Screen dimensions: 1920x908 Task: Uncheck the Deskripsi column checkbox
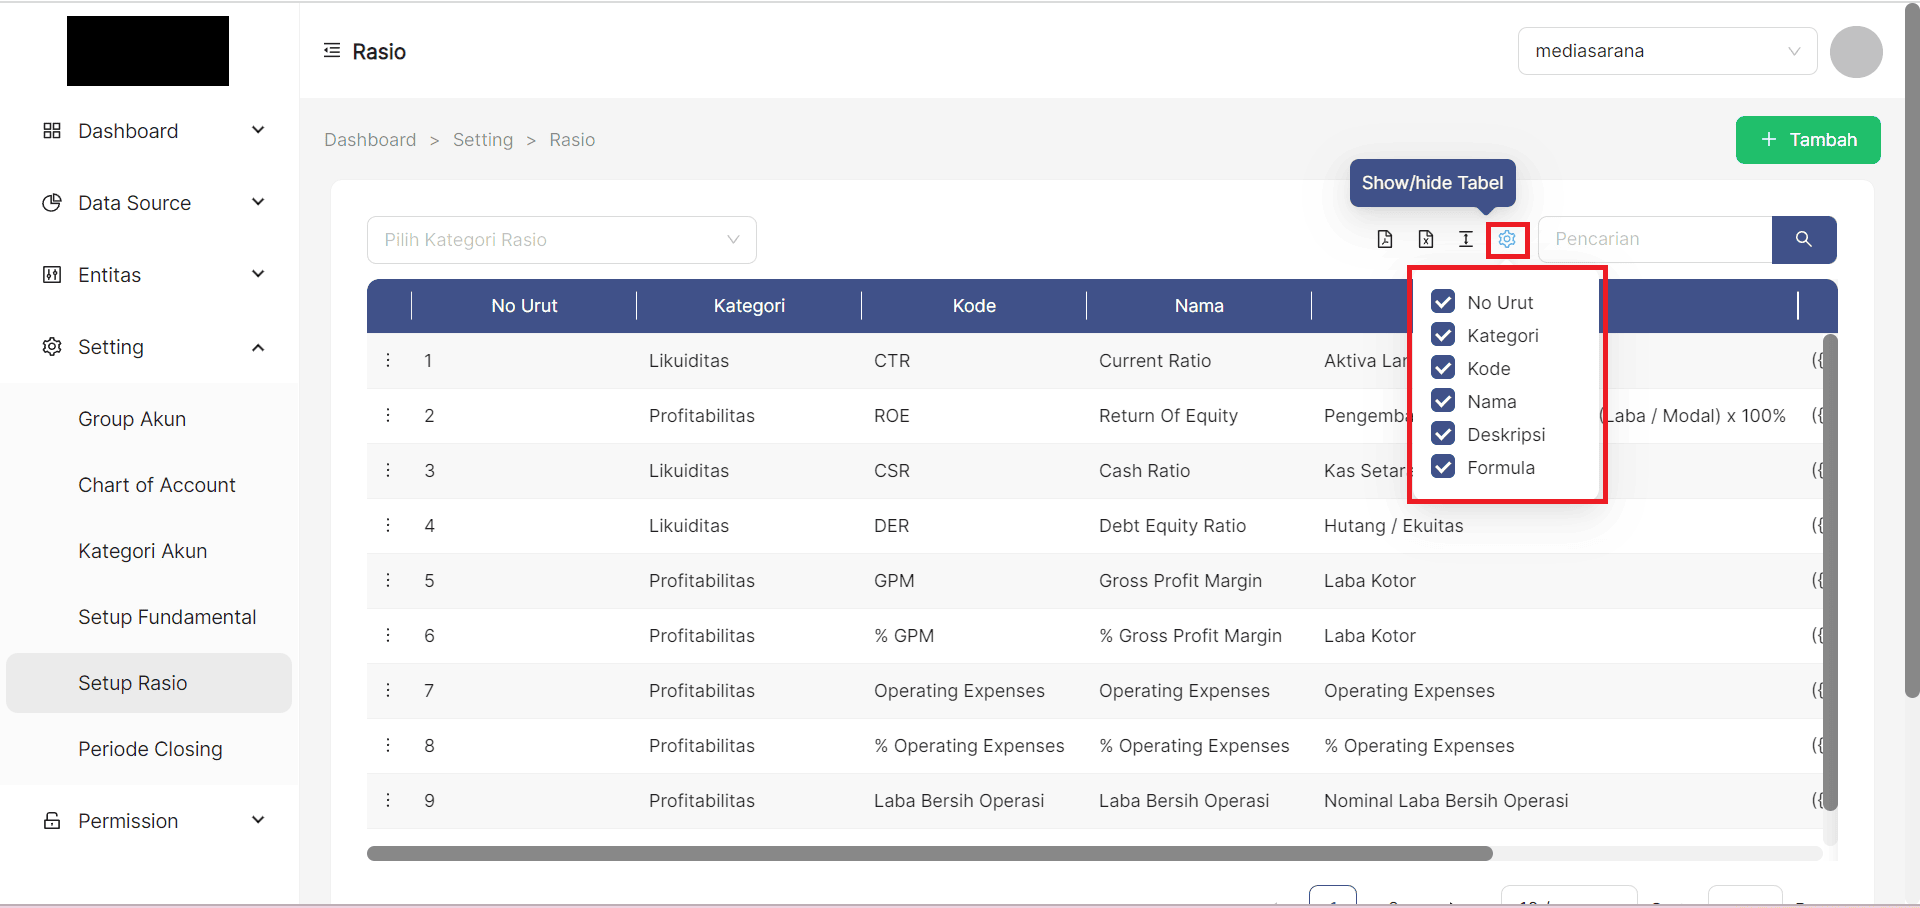click(1443, 433)
